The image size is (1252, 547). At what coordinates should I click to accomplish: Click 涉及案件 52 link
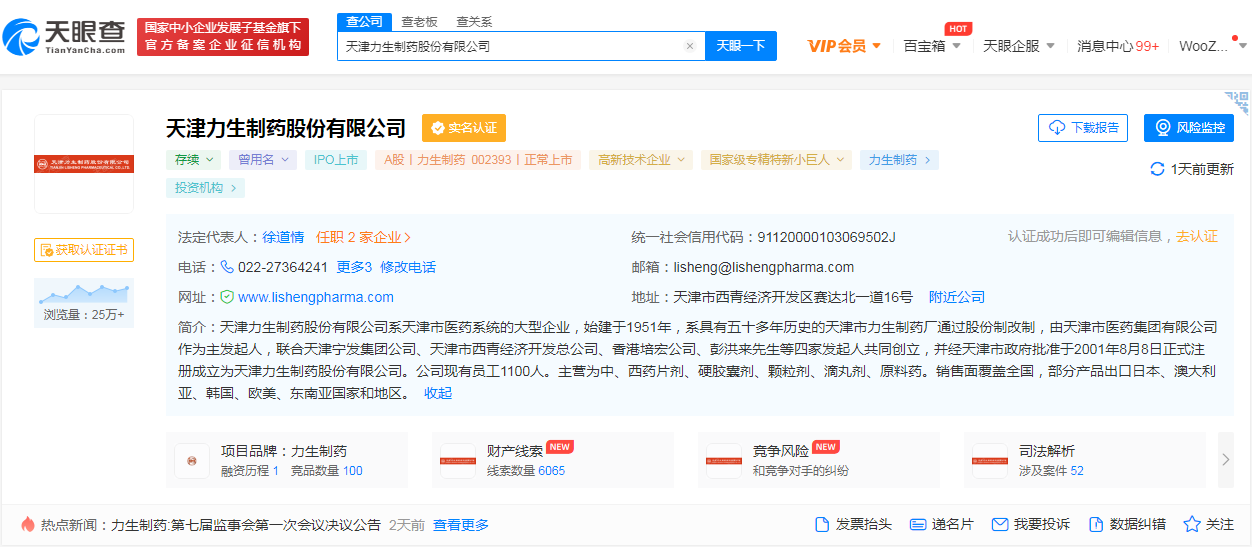point(1051,471)
